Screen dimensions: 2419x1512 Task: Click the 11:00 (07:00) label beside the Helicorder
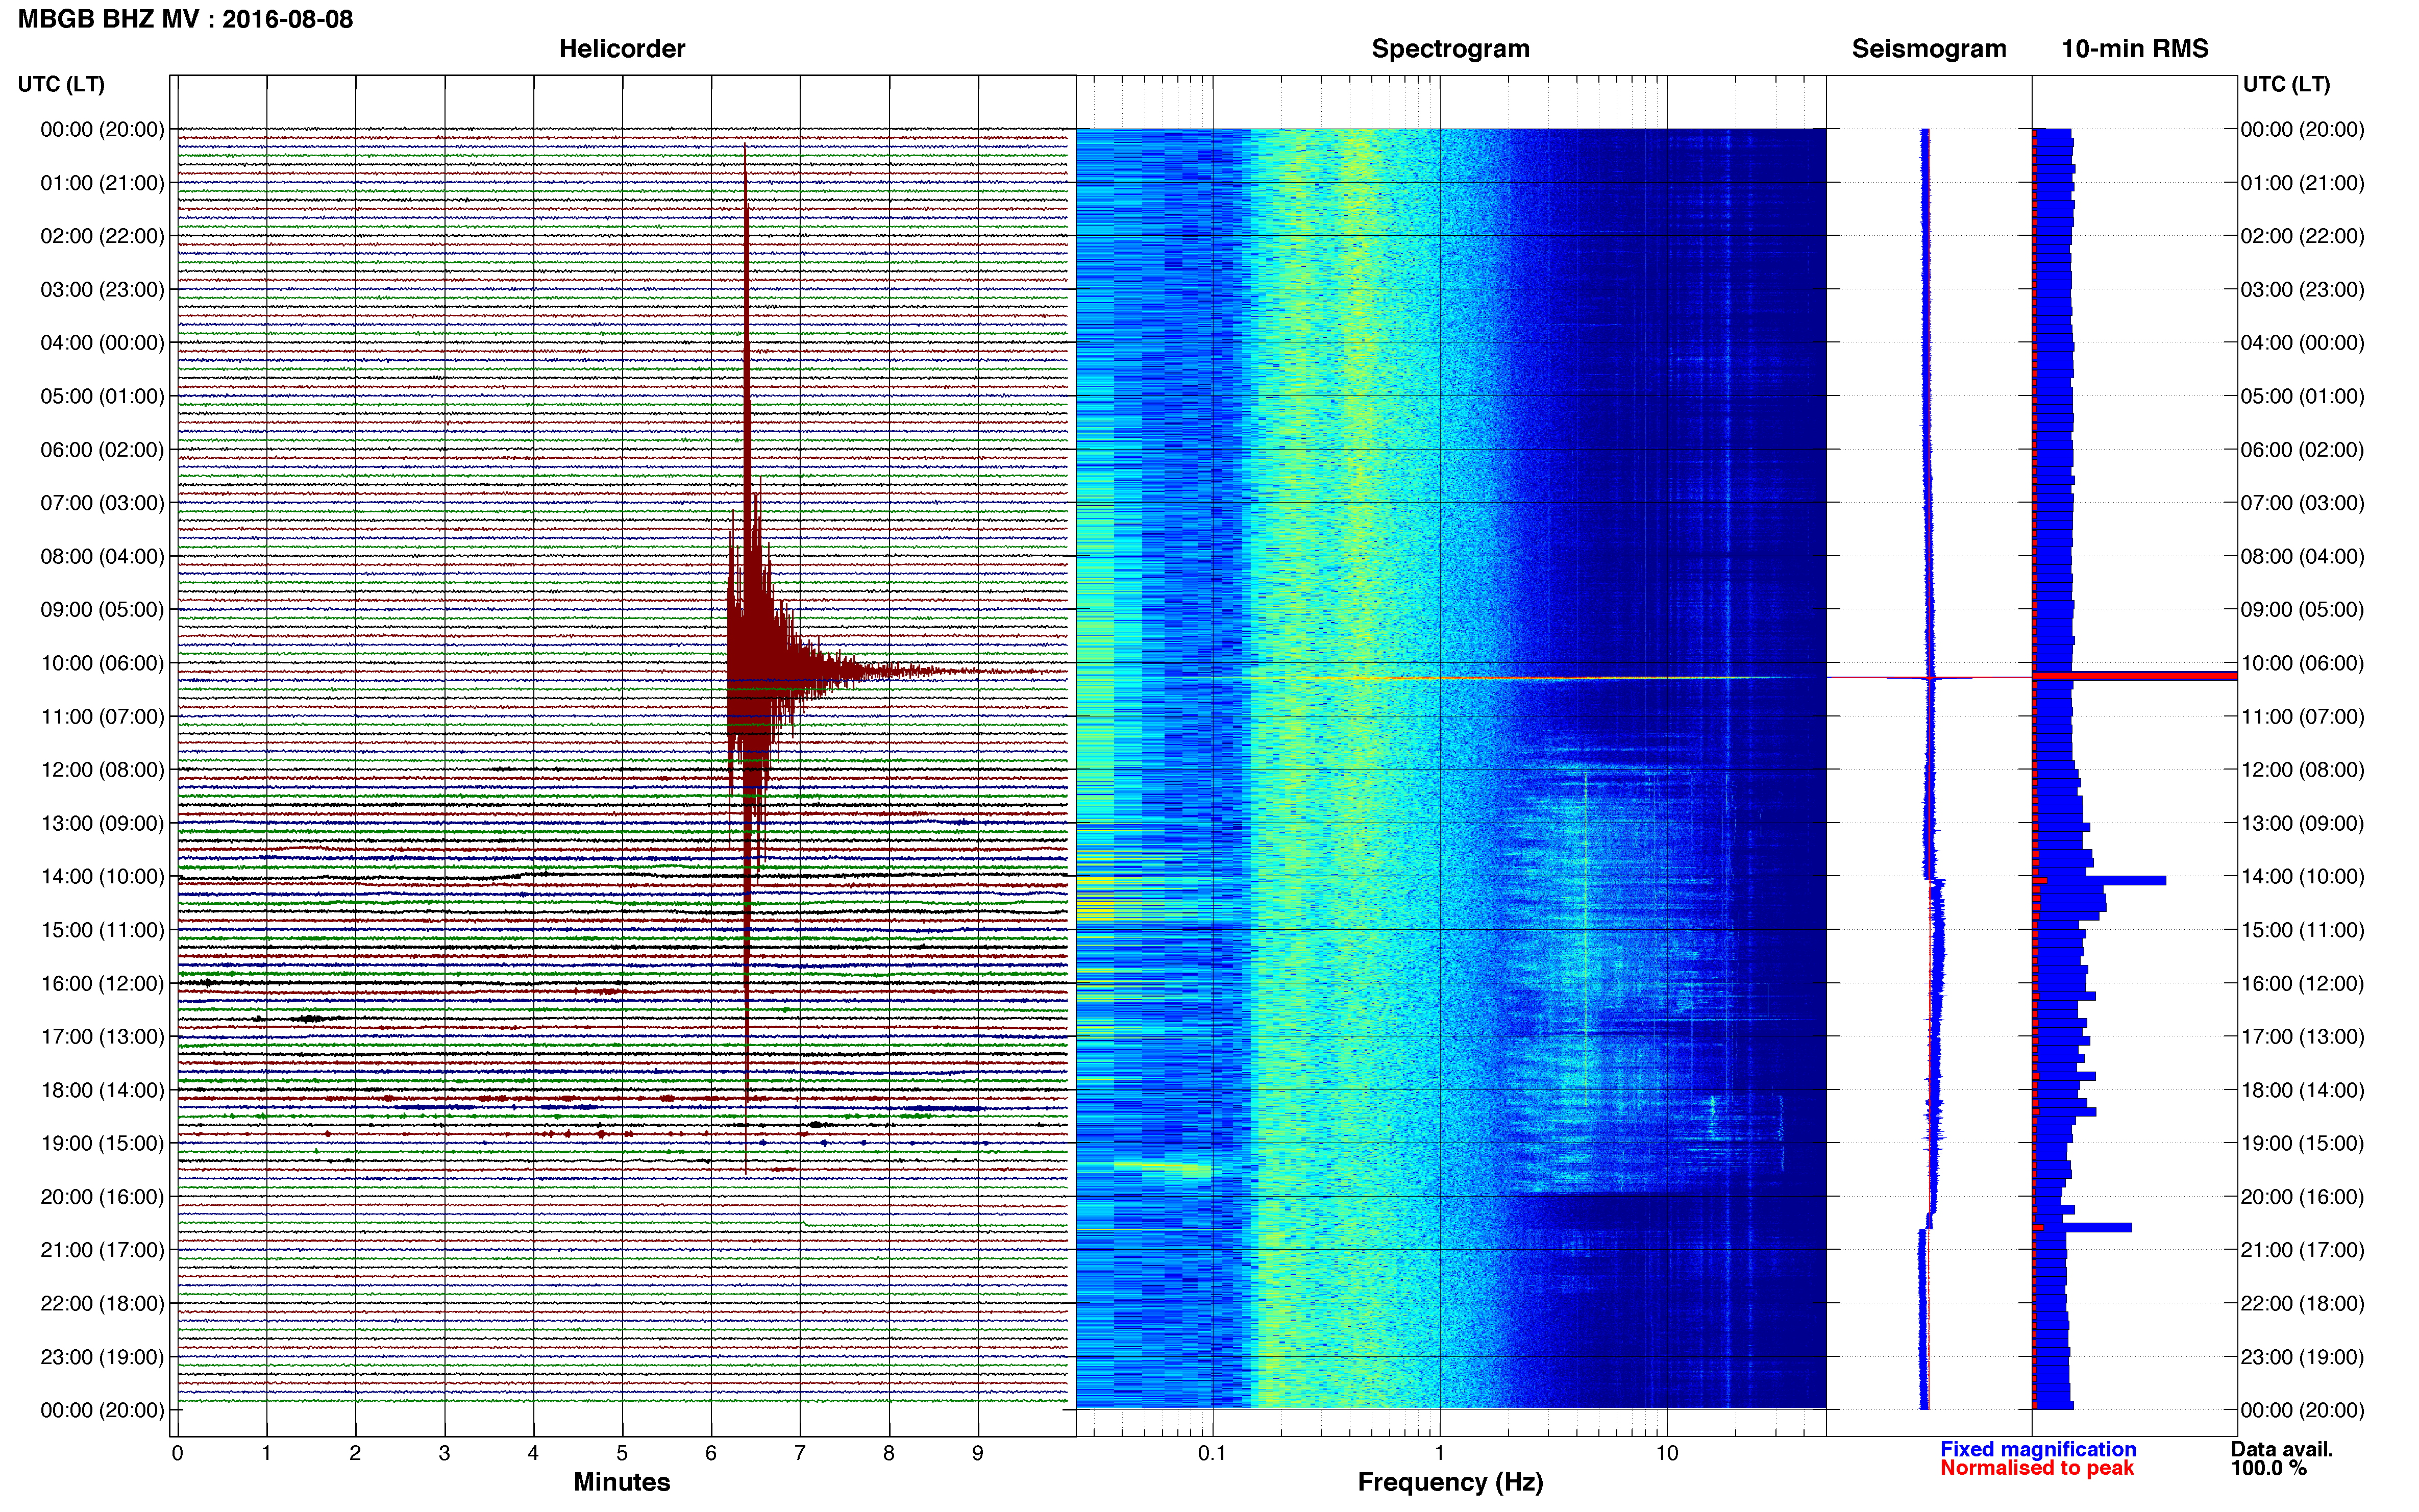coord(102,717)
